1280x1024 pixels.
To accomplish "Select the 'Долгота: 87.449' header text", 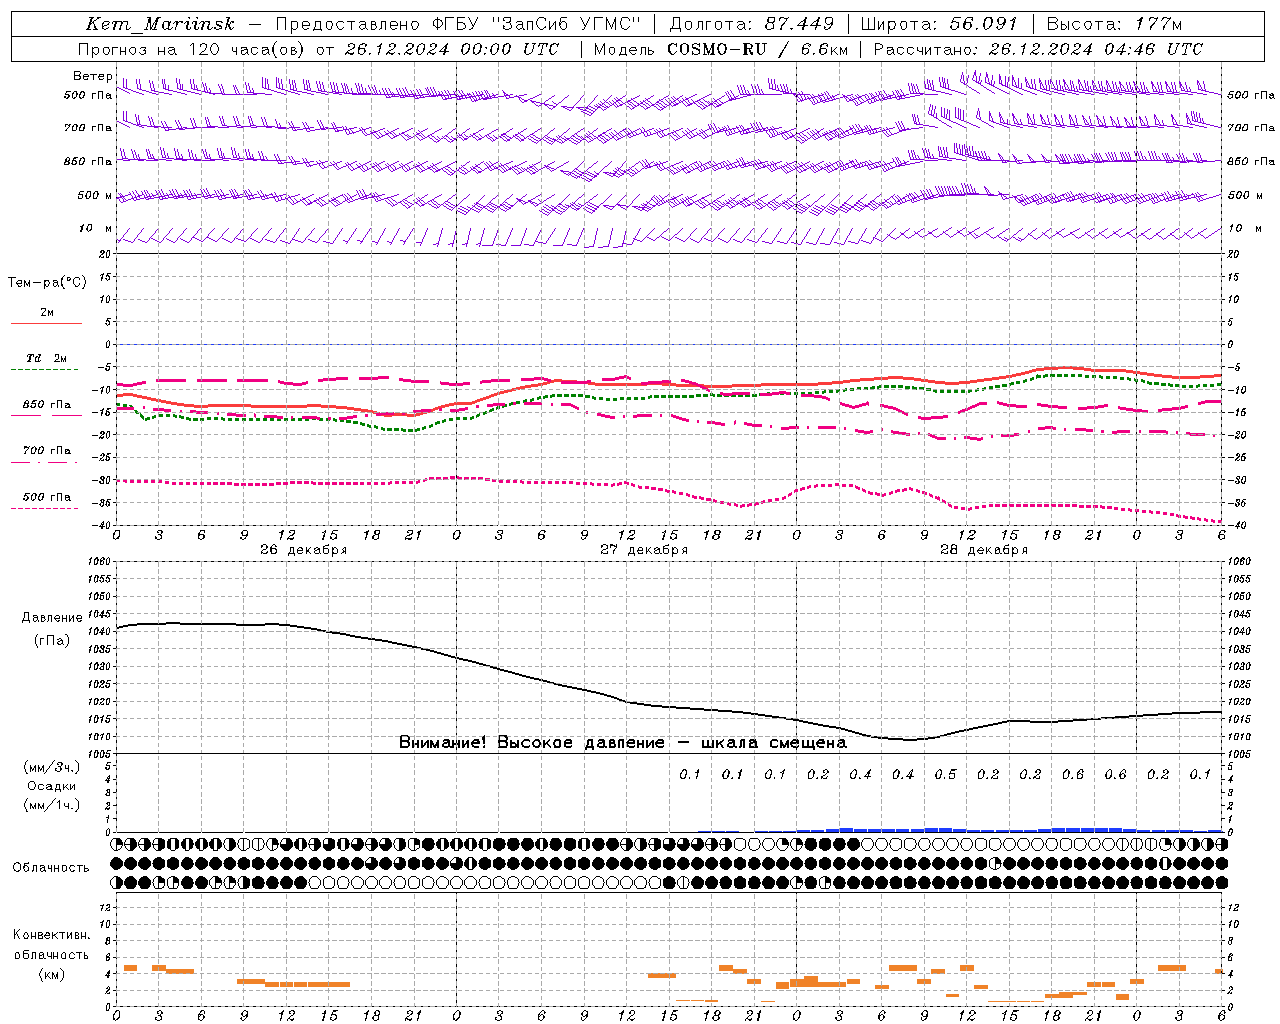I will (x=751, y=24).
